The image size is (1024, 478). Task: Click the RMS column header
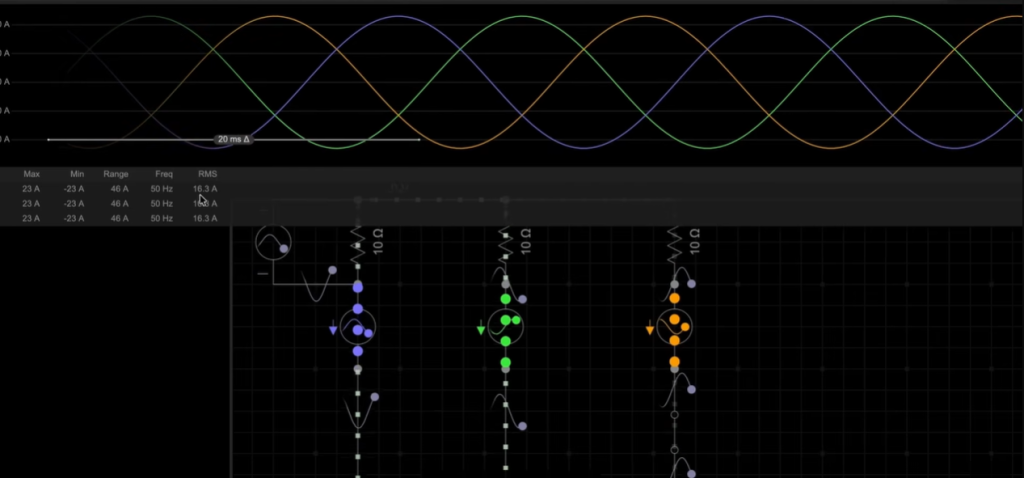(207, 174)
